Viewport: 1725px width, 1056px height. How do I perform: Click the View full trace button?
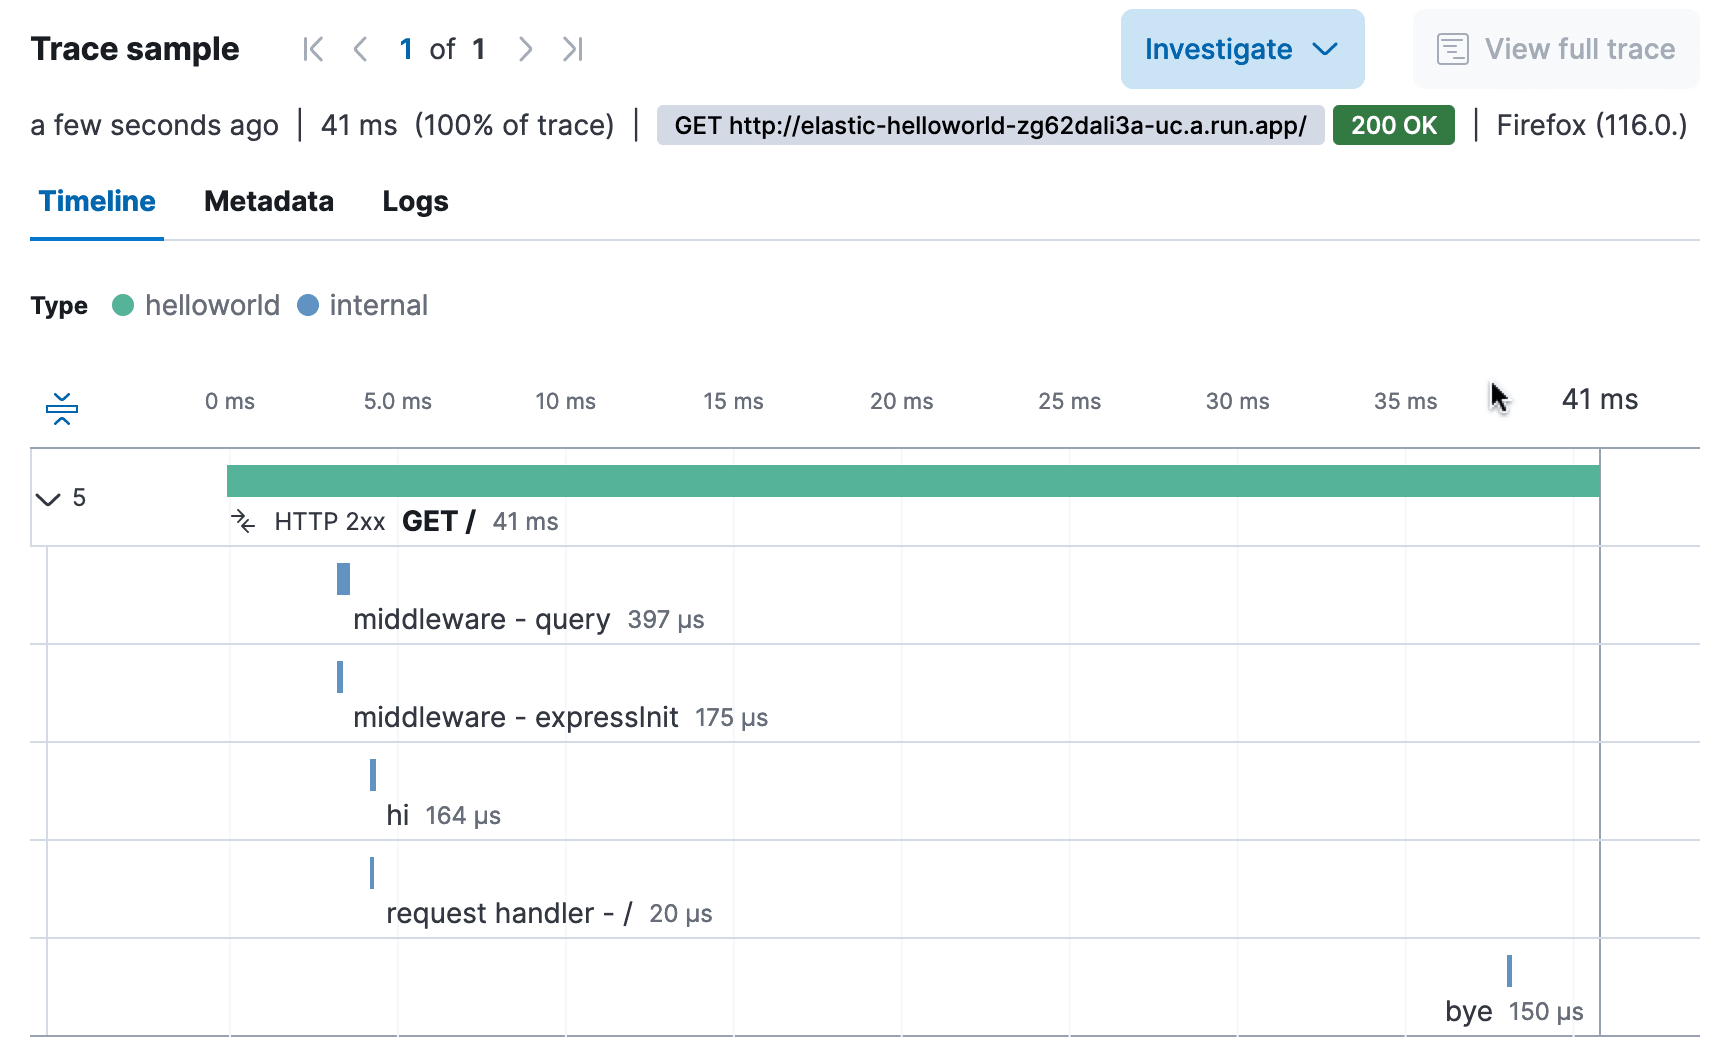[x=1556, y=49]
